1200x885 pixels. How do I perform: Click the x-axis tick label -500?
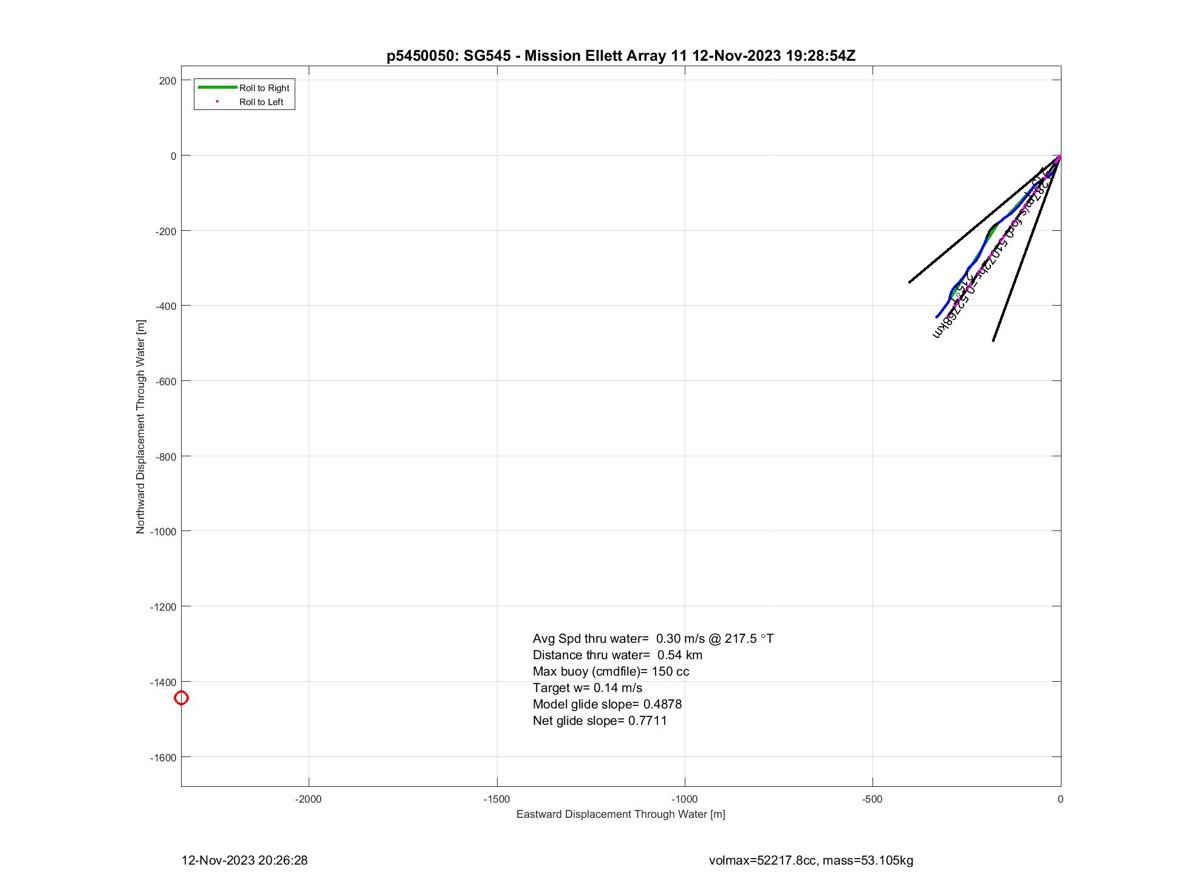click(x=873, y=799)
